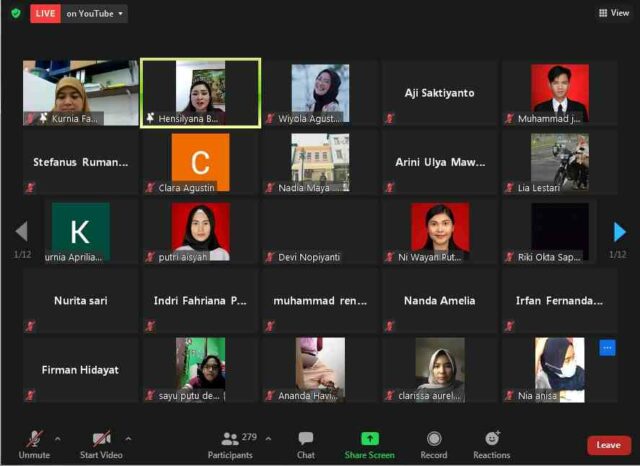Expand audio options arrow next to Unmute
The width and height of the screenshot is (640, 466).
[57, 439]
